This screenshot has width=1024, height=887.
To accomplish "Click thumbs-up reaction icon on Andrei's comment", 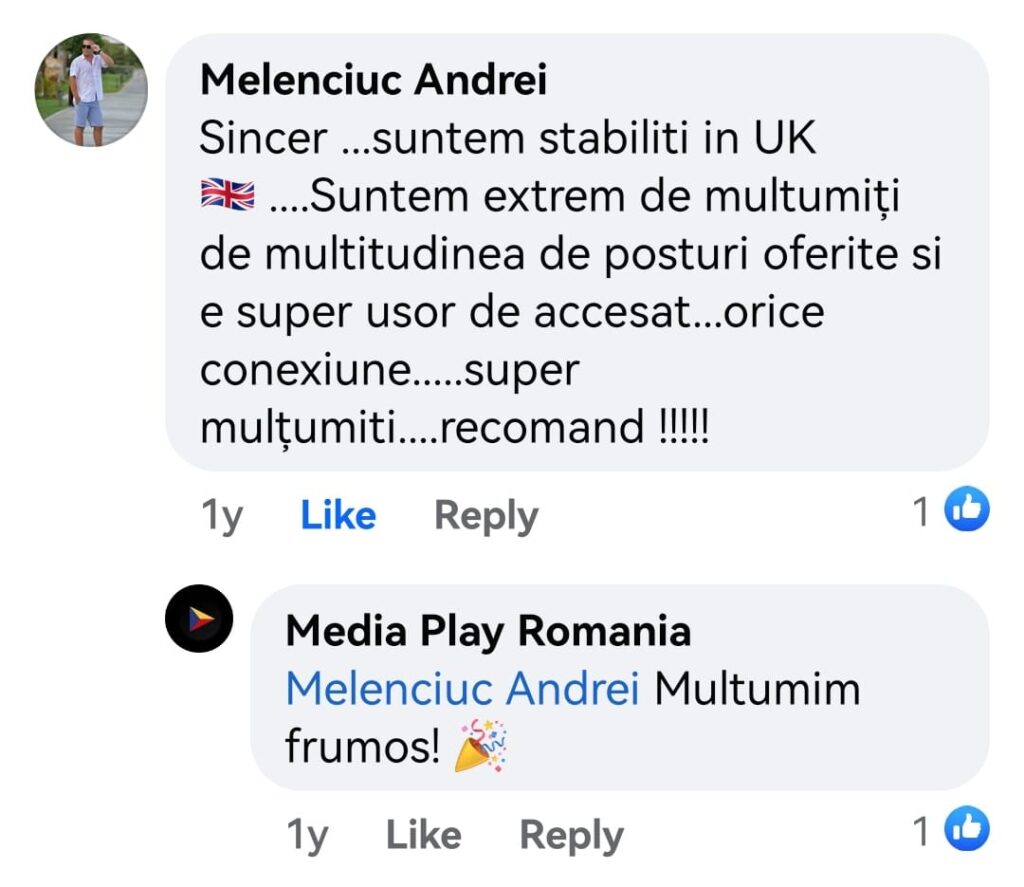I will click(x=967, y=511).
